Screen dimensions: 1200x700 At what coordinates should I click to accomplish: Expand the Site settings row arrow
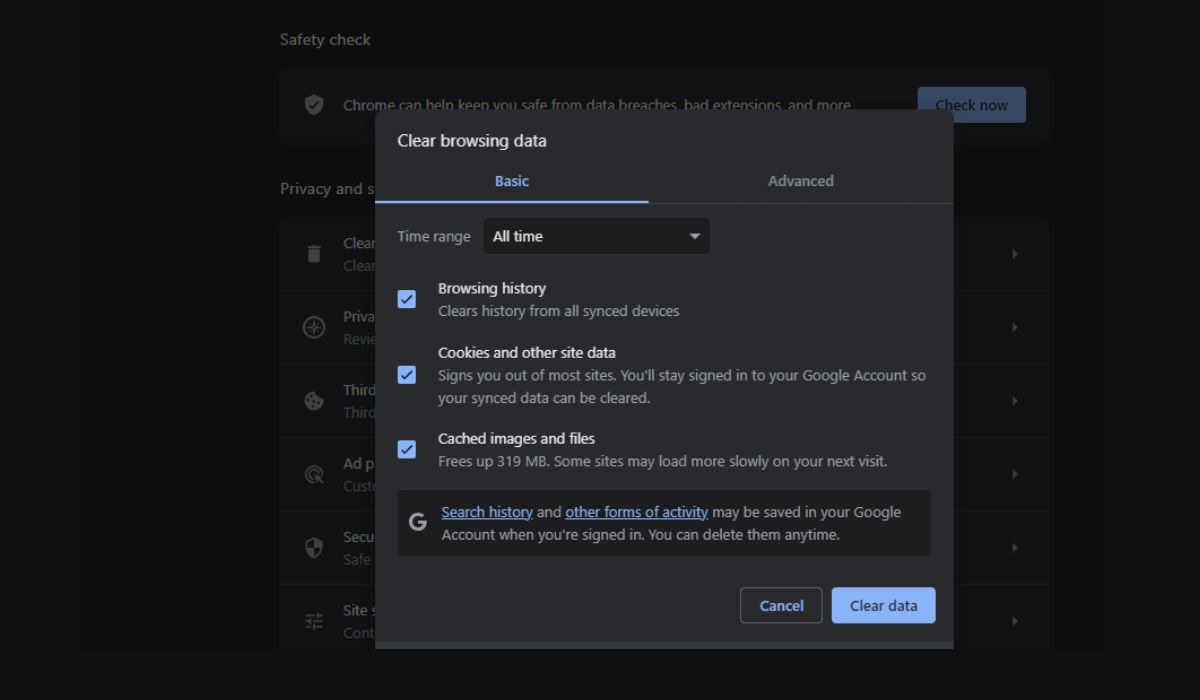click(x=1014, y=621)
